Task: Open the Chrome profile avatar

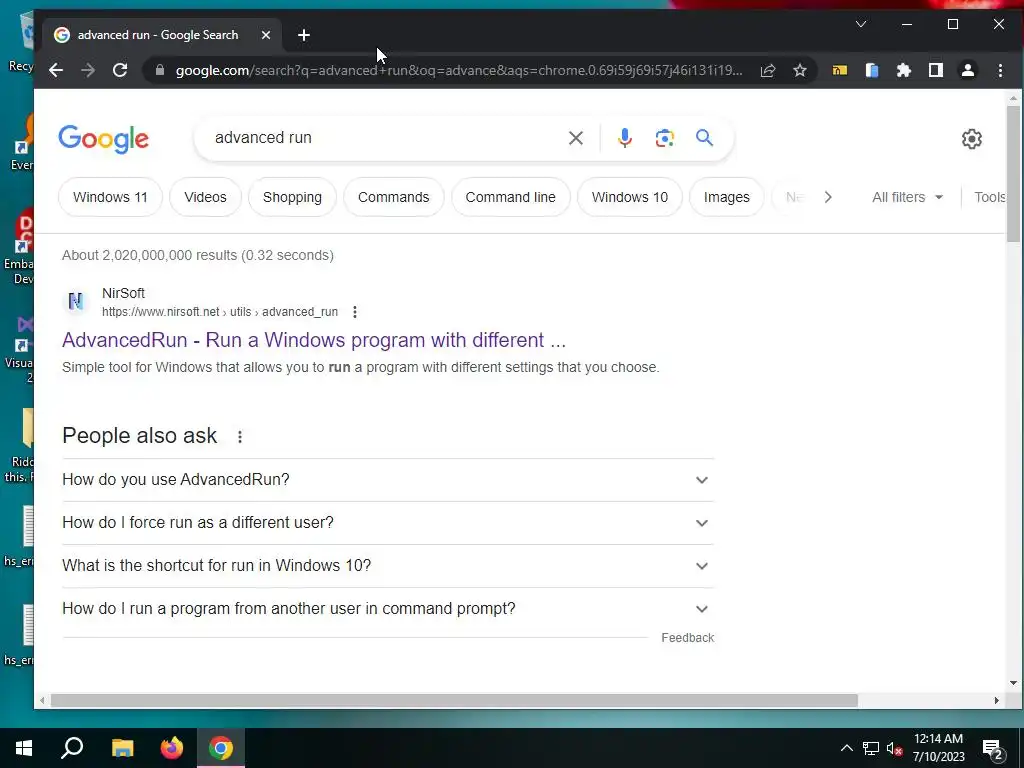Action: pos(968,71)
